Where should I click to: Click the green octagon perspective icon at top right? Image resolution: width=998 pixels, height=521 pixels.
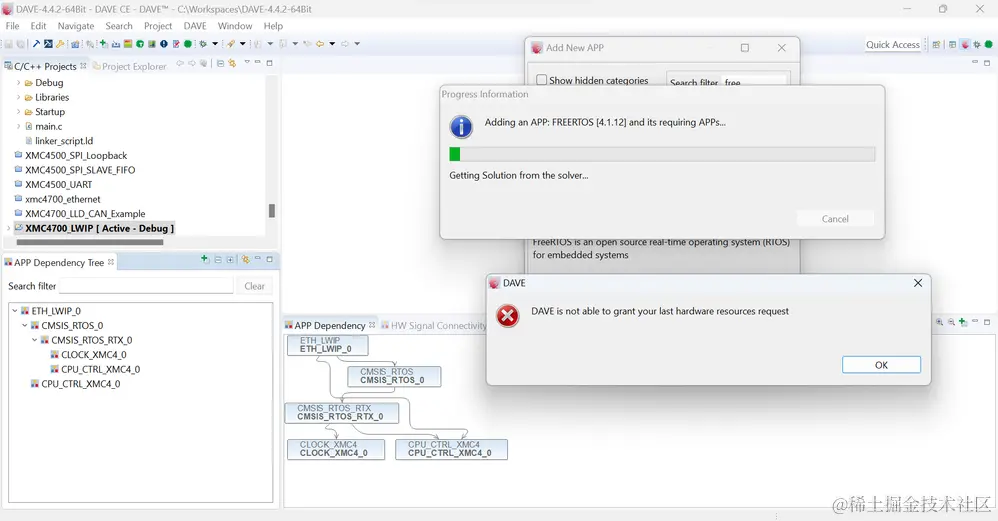click(x=988, y=45)
